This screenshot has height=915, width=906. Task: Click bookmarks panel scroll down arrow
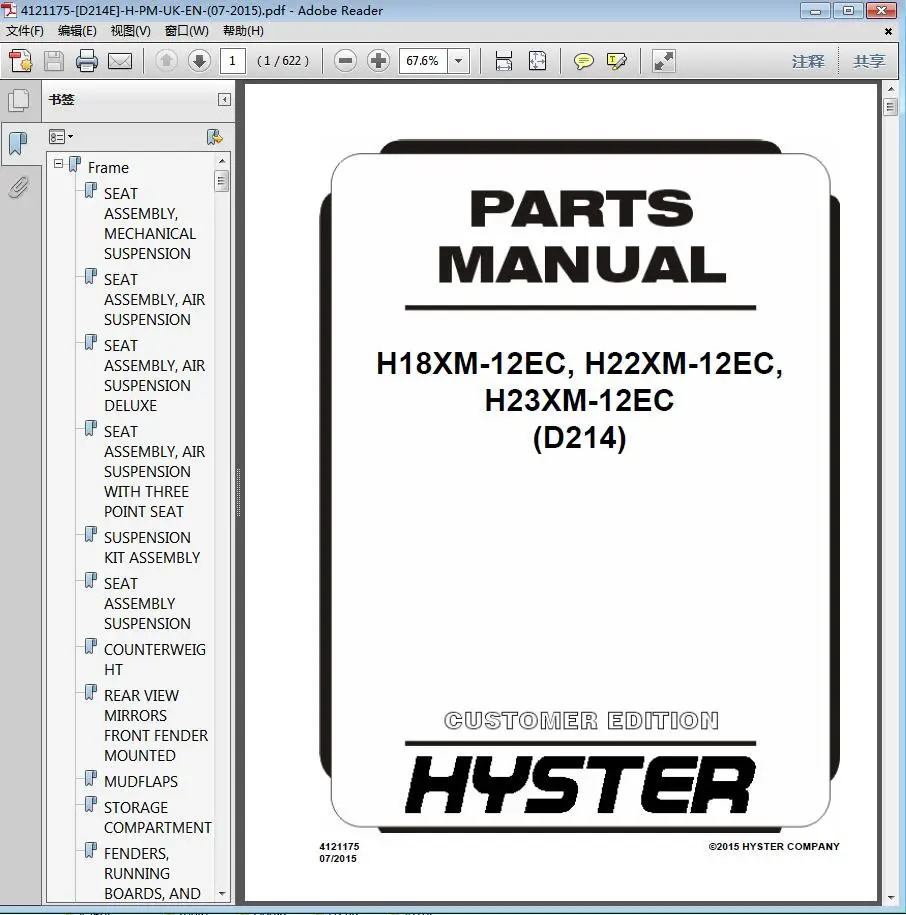222,893
